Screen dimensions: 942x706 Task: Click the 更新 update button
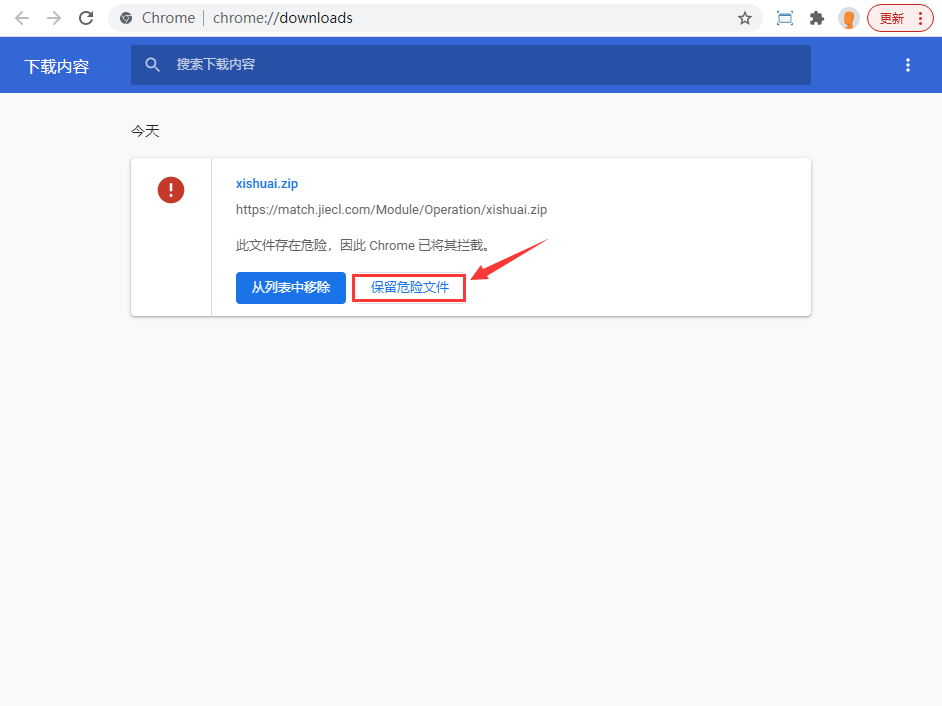(x=892, y=19)
